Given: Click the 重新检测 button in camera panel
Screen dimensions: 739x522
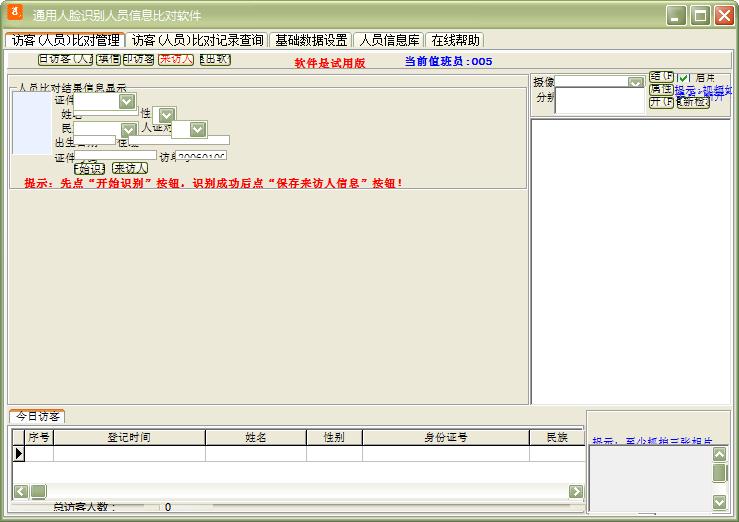Looking at the screenshot, I should [x=693, y=102].
